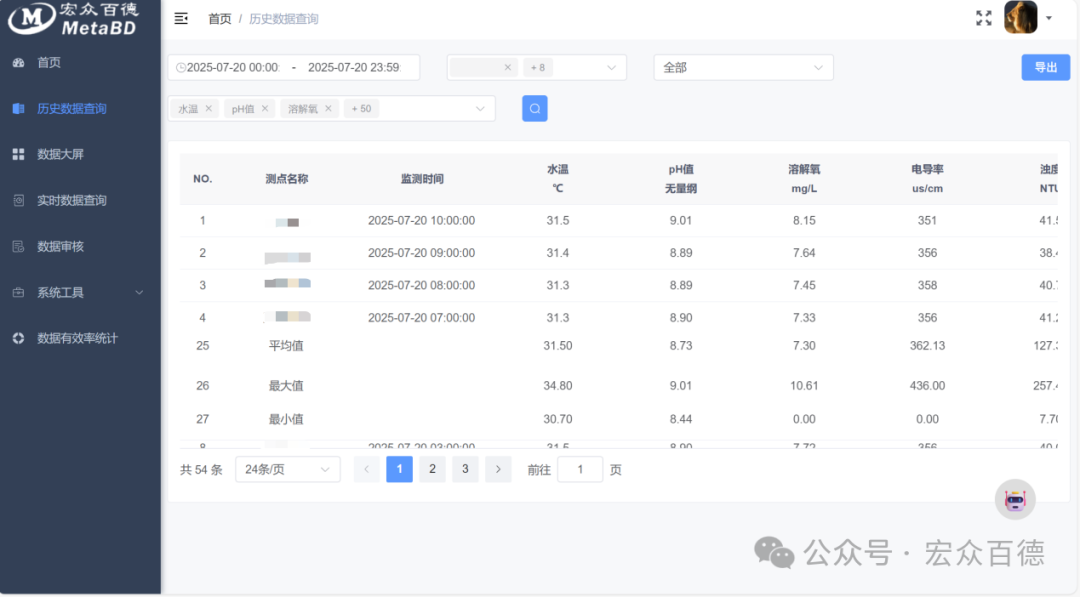Viewport: 1080px width, 597px height.
Task: Click the 导出 export button
Action: pos(1044,67)
